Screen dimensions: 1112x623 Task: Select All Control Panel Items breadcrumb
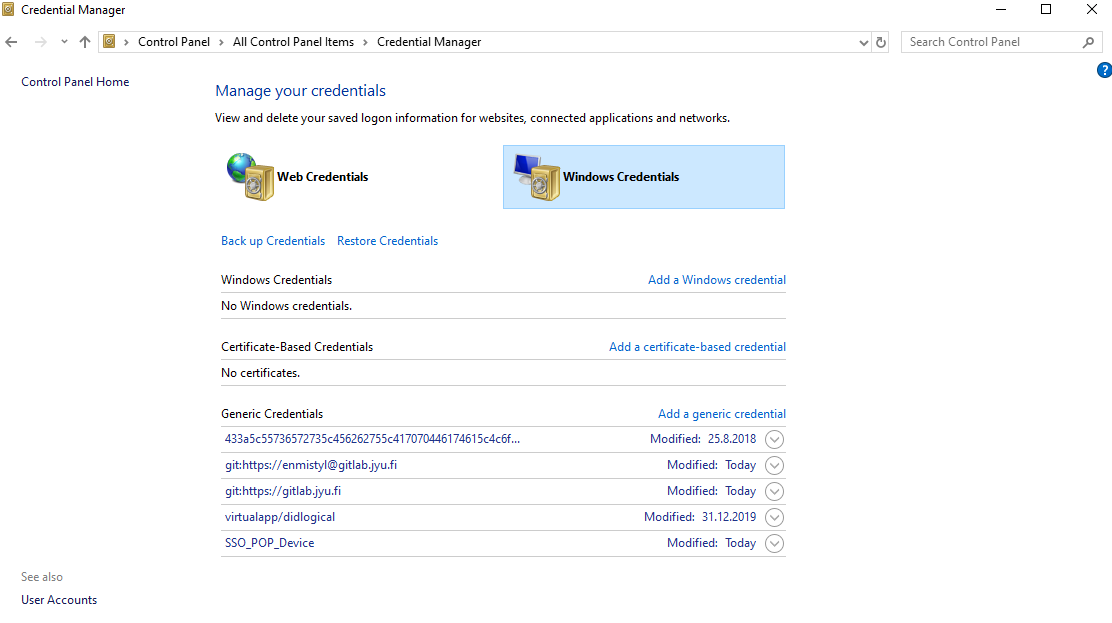(293, 42)
